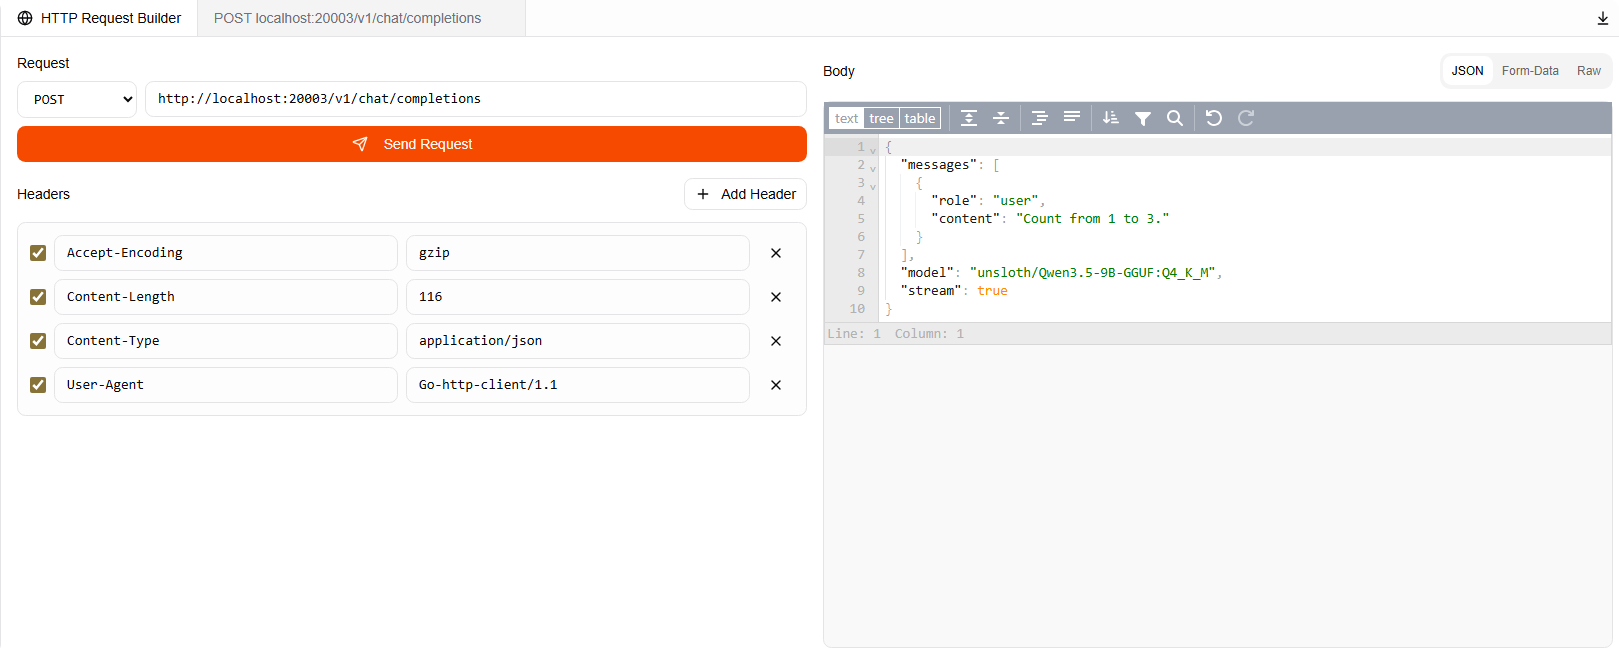Switch to HTTP Request Builder tab
Screen dimensions: 1619x654
(99, 18)
